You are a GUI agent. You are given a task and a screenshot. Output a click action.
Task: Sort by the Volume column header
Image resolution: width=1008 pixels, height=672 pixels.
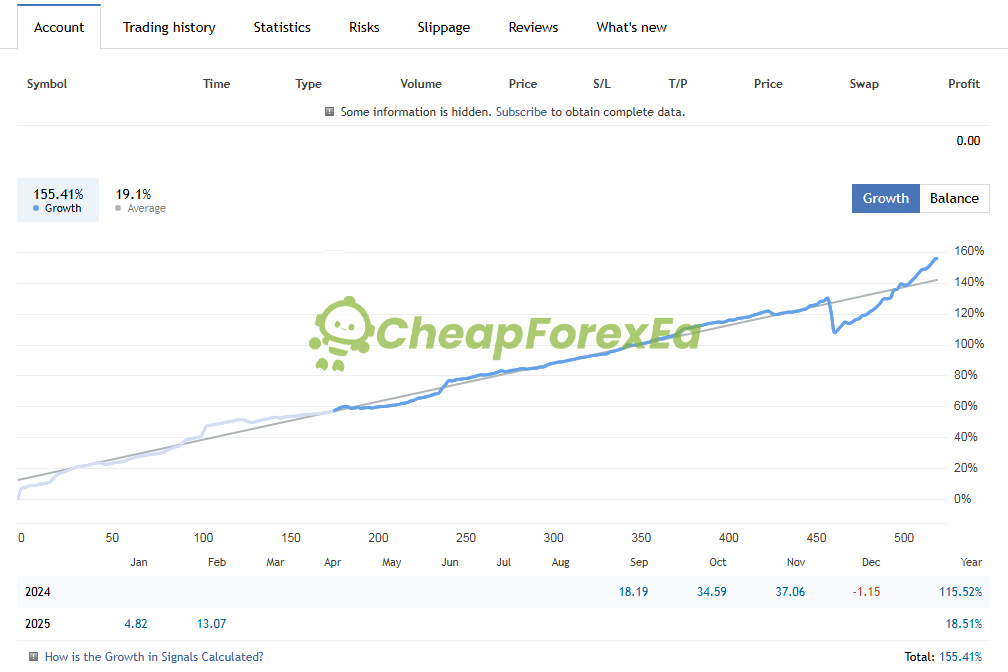(x=420, y=84)
